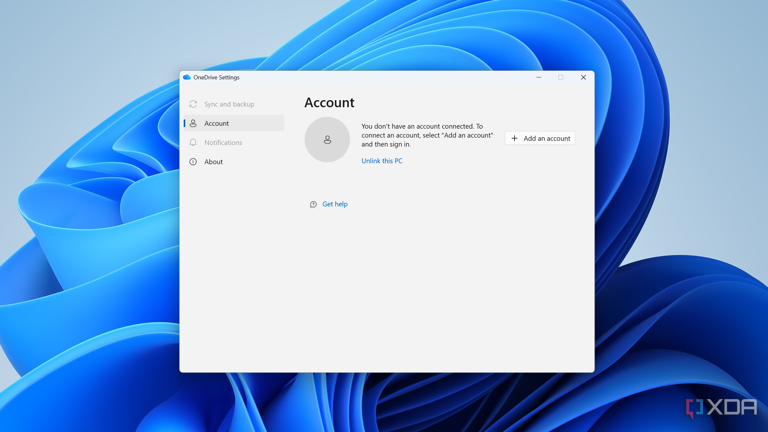The width and height of the screenshot is (768, 432).
Task: Minimize the OneDrive Settings window
Action: coord(538,77)
